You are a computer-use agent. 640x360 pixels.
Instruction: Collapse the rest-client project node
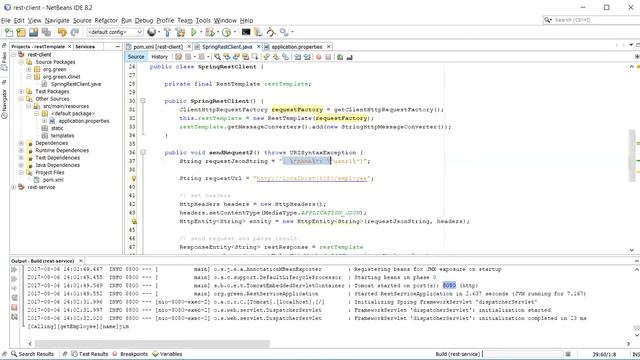[x=13, y=54]
